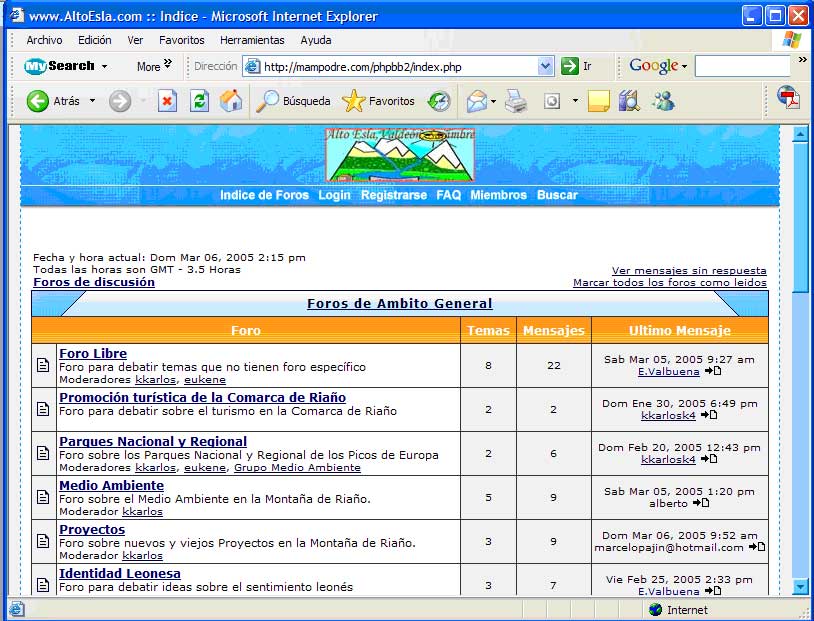Click the history clock icon
This screenshot has height=621, width=814.
point(439,101)
